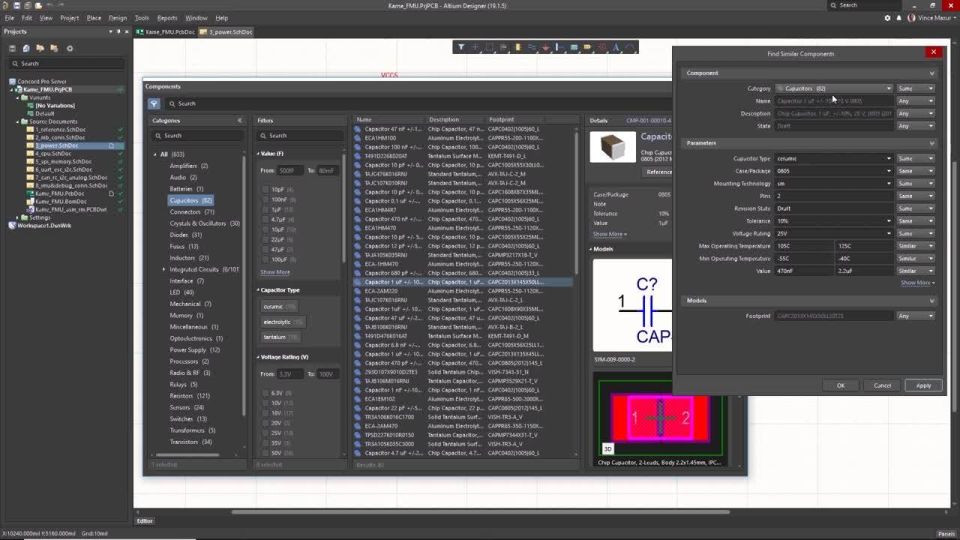Switch to the Kame_FMU.PcbDoc tab
Viewport: 960px width, 540px height.
[166, 32]
